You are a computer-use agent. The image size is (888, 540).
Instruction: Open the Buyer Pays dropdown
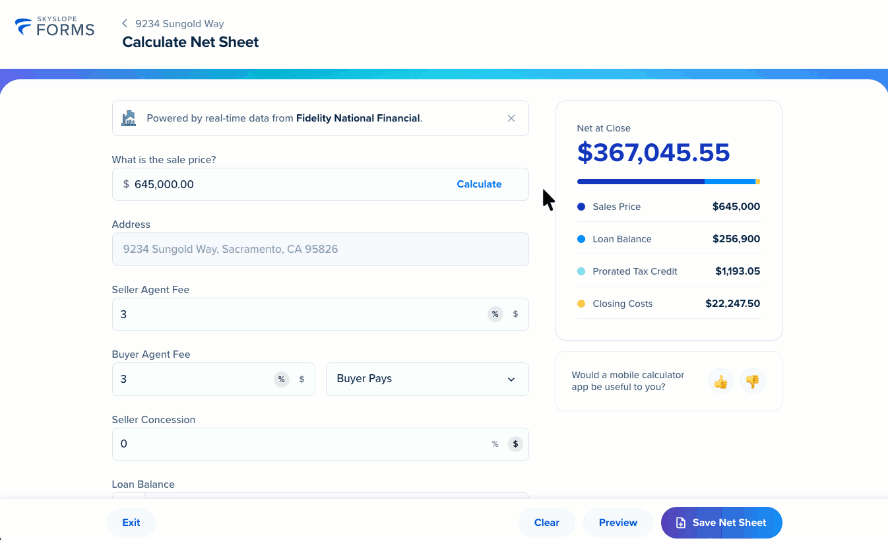click(427, 379)
